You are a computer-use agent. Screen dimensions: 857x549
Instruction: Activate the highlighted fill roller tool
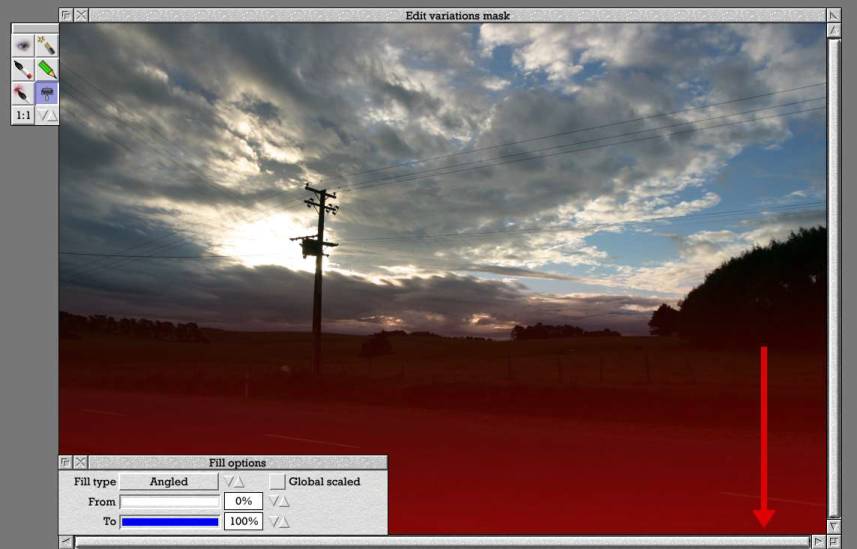tap(47, 93)
